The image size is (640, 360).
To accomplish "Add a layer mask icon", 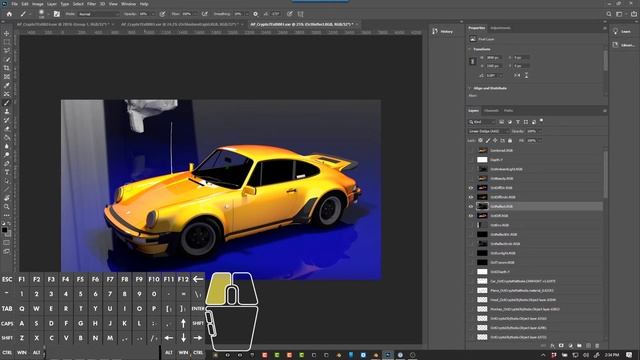I will (561, 346).
